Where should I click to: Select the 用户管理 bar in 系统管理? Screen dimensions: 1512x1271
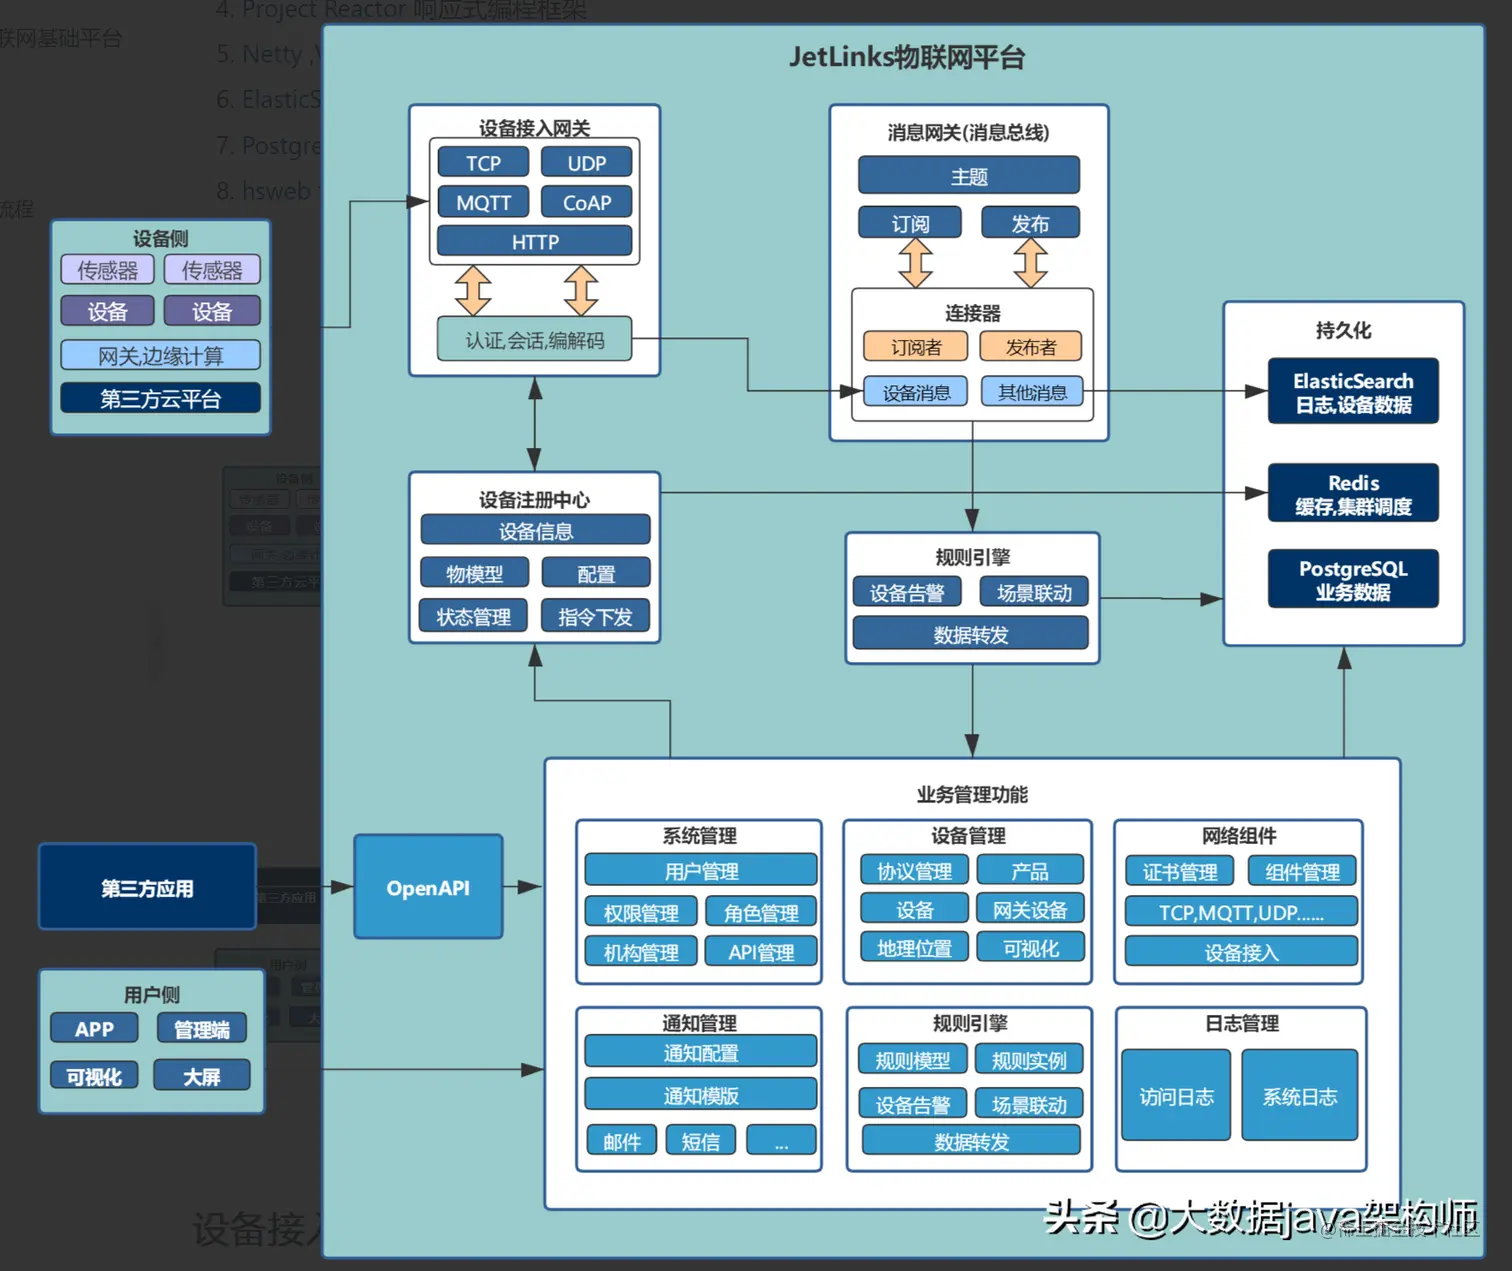(x=701, y=871)
